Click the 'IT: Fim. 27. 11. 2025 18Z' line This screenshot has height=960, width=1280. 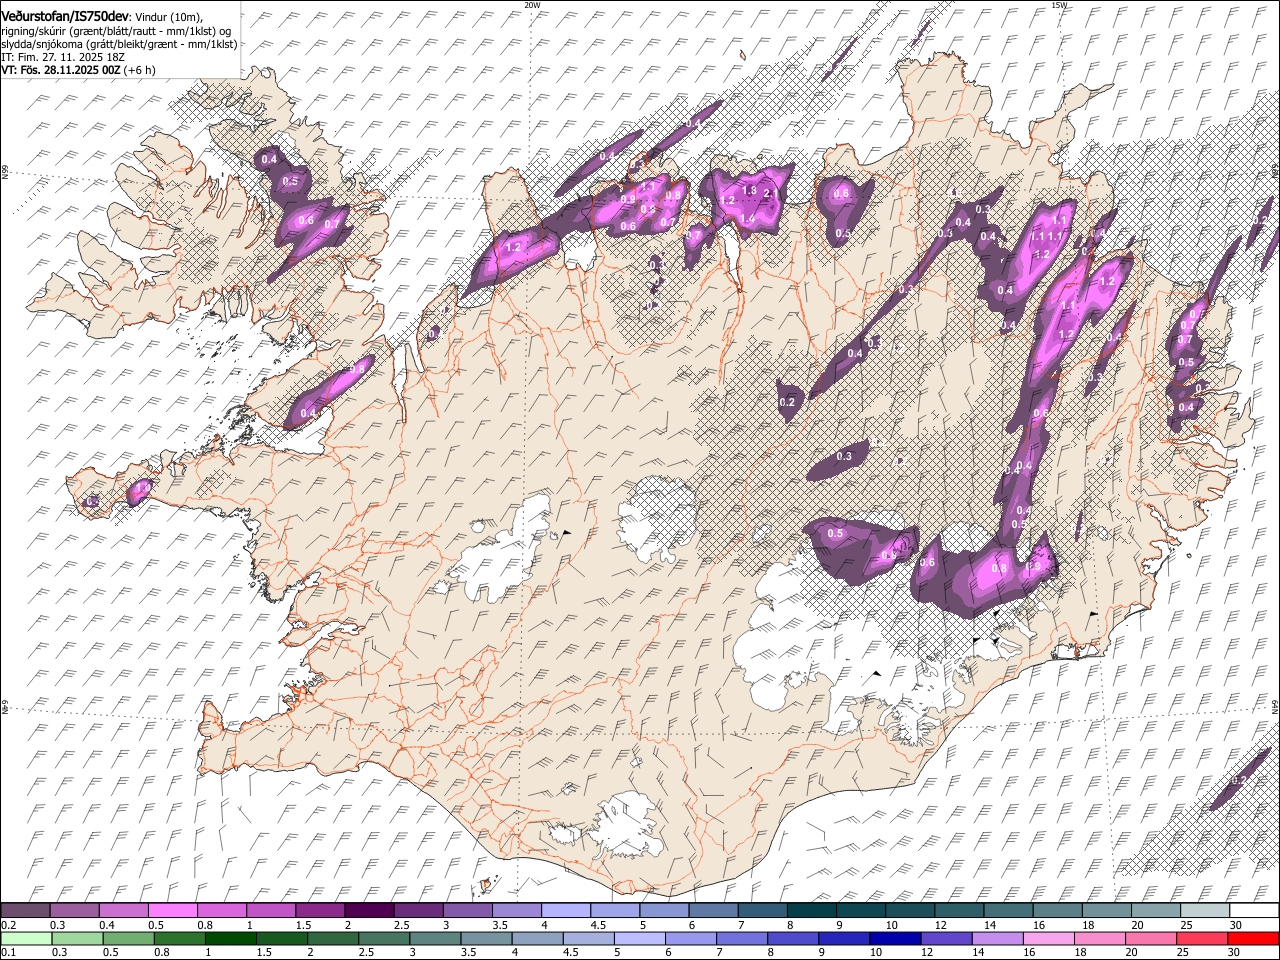(63, 57)
